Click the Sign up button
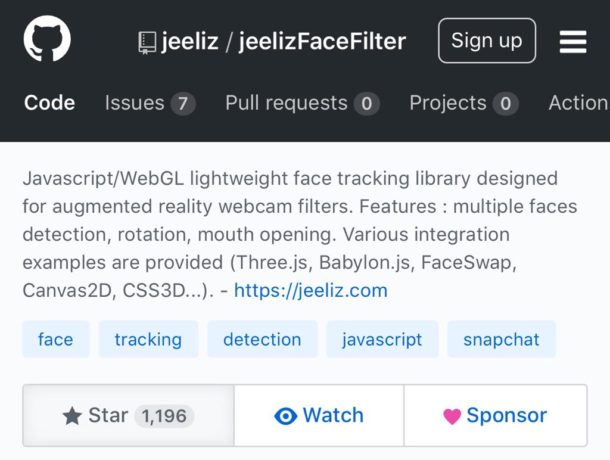Screen dimensions: 610x460 tap(487, 40)
